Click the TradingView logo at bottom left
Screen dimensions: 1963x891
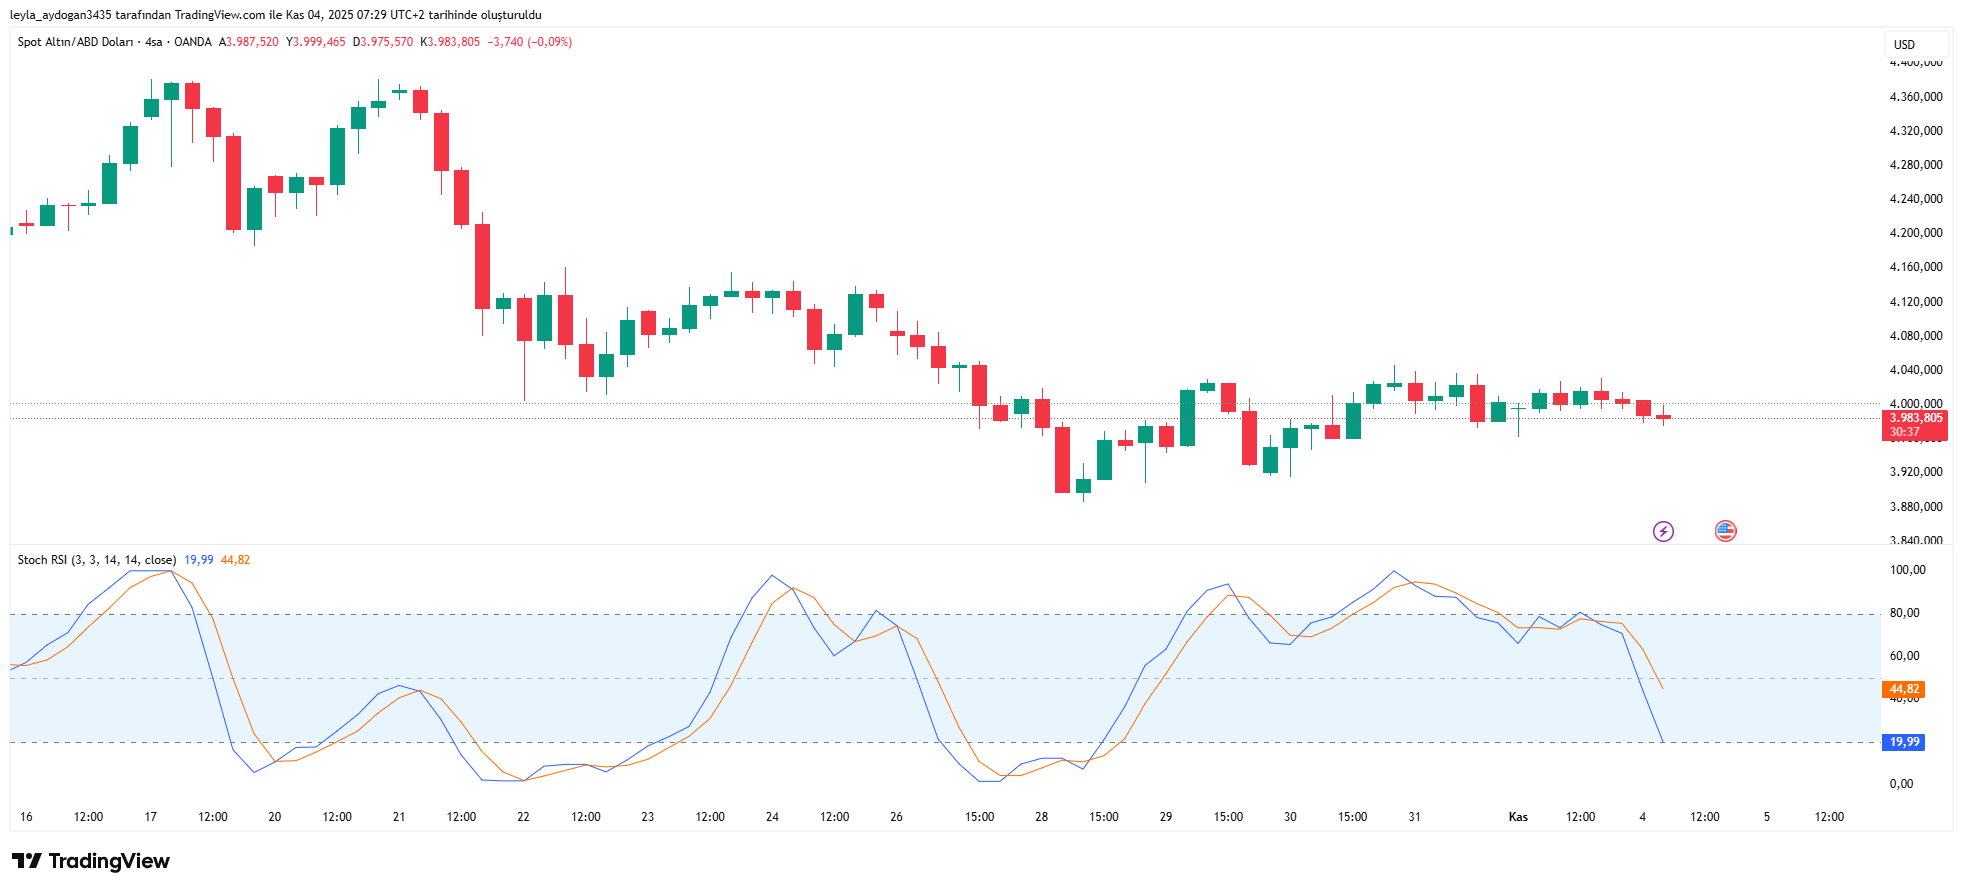pos(91,861)
